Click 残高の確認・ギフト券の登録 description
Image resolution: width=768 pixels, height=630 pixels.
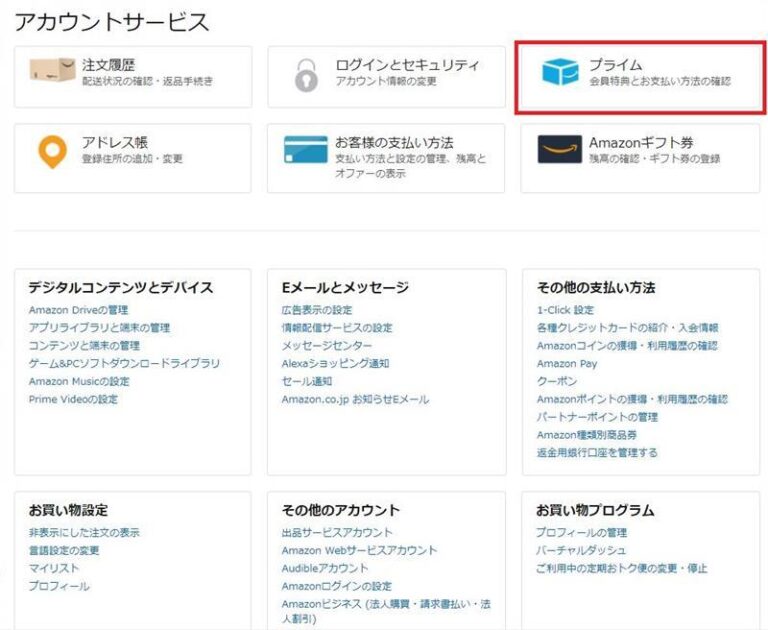[654, 159]
